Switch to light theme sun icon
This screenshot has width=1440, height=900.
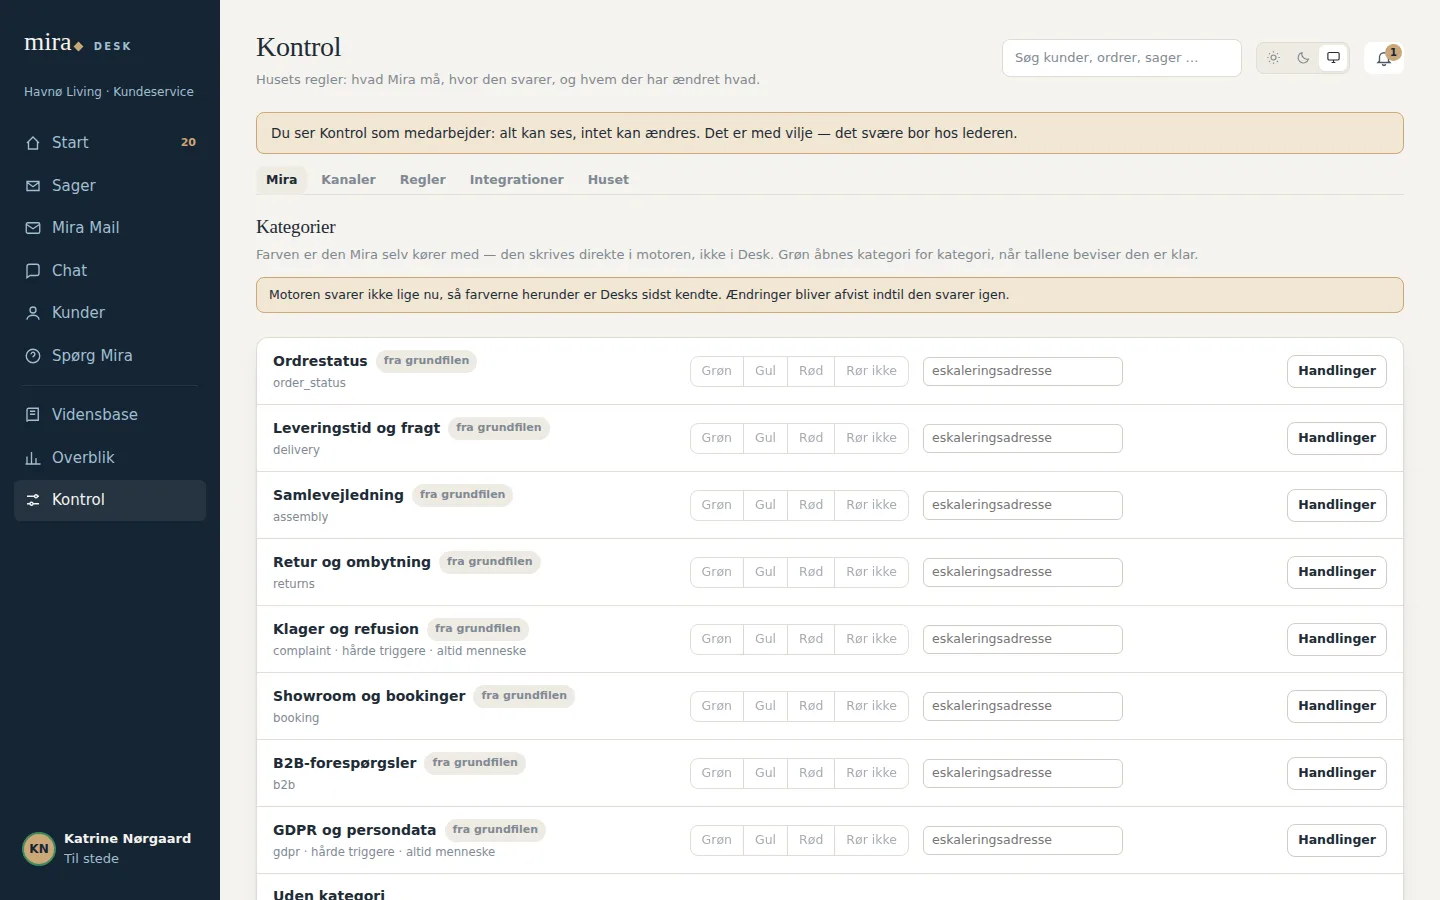[x=1273, y=58]
